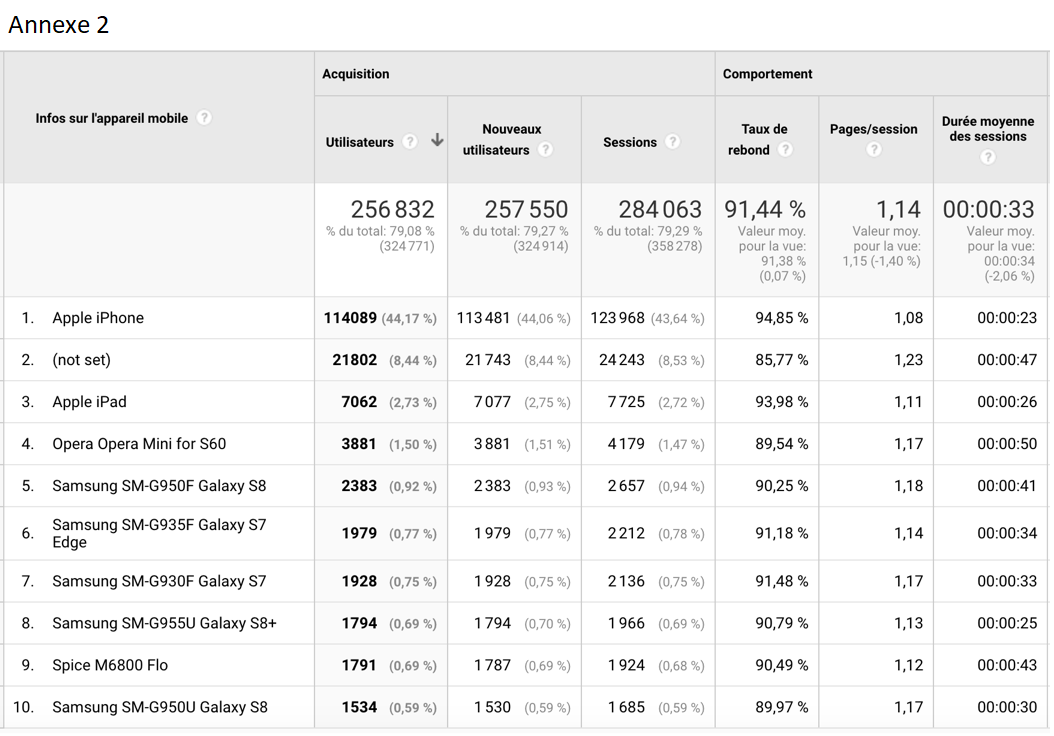Click help icon next to Utilisateurs header
Screen dimensions: 1054x736
410,142
